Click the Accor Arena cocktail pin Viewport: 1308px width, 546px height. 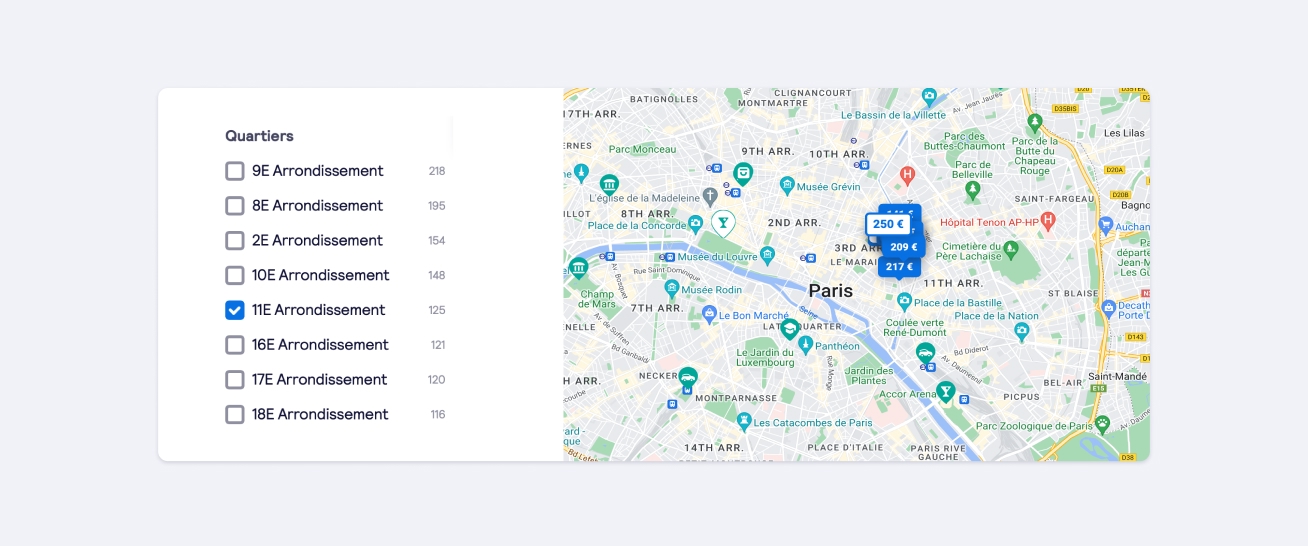(945, 391)
